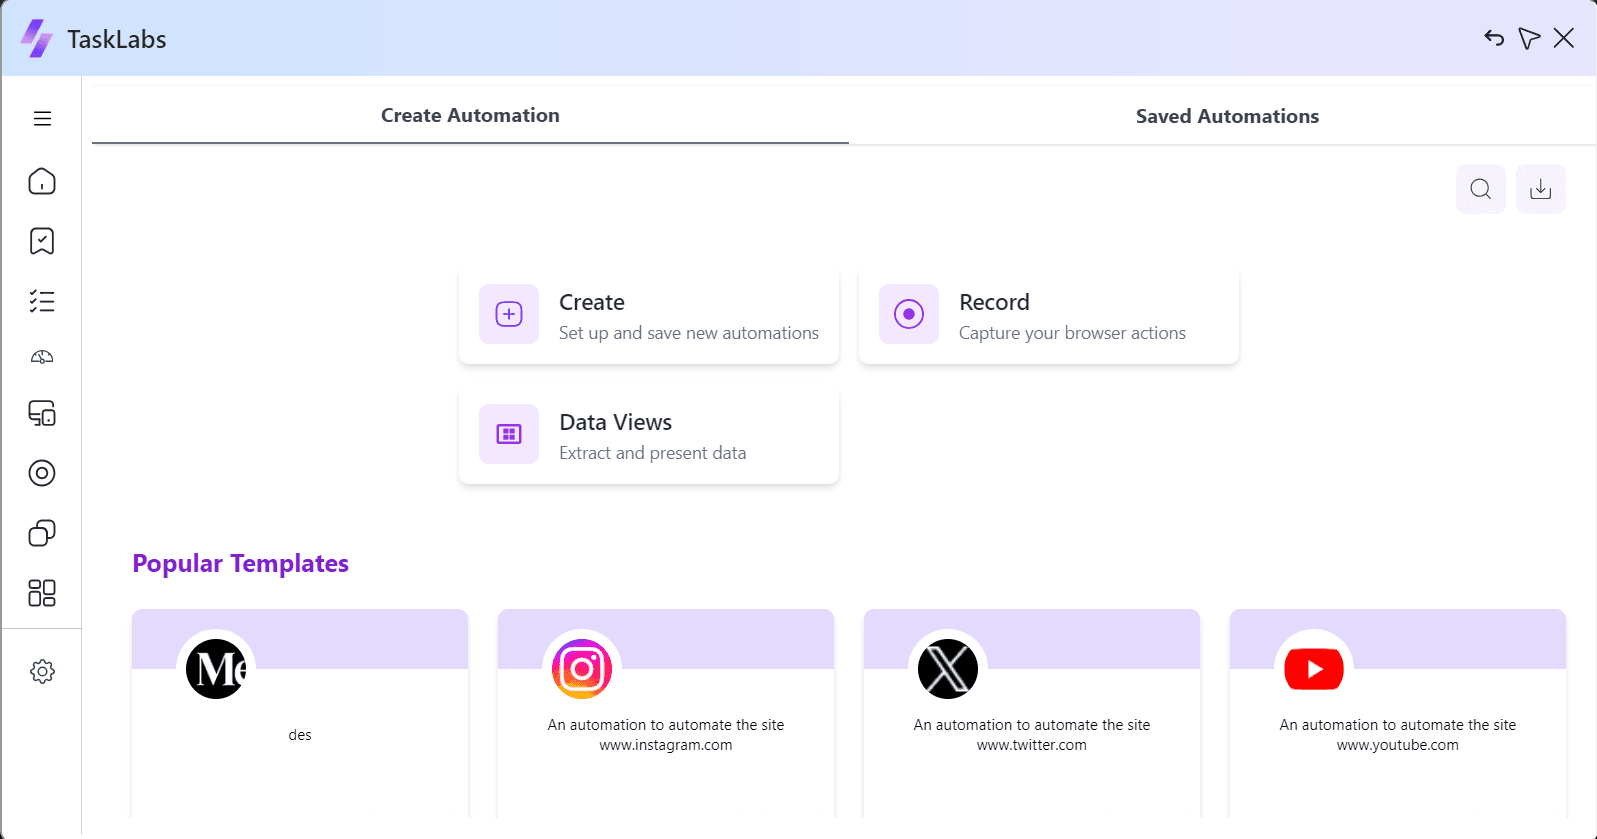Go to Home via sidebar house icon

pyautogui.click(x=42, y=181)
